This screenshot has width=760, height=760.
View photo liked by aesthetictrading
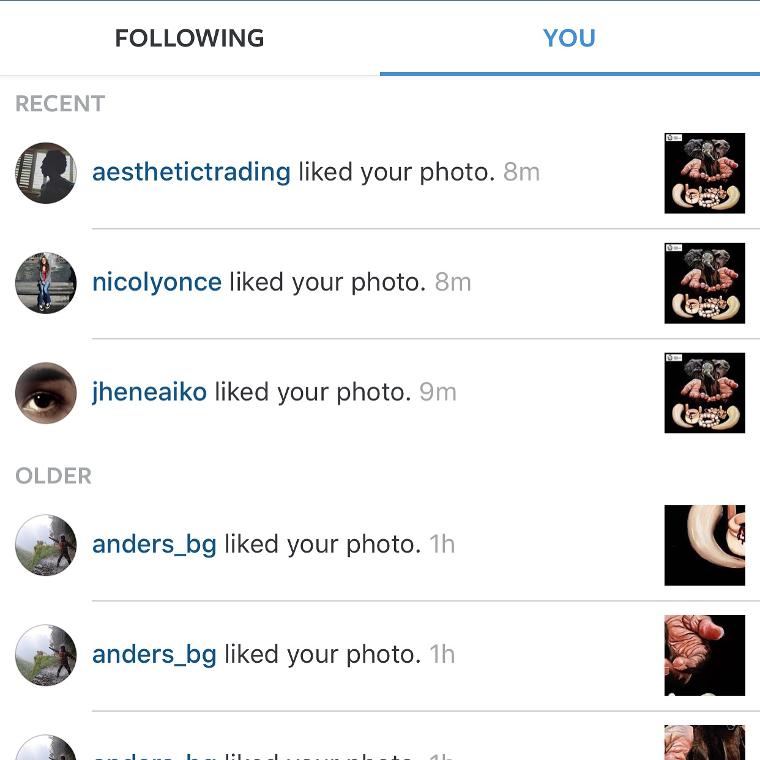[704, 173]
